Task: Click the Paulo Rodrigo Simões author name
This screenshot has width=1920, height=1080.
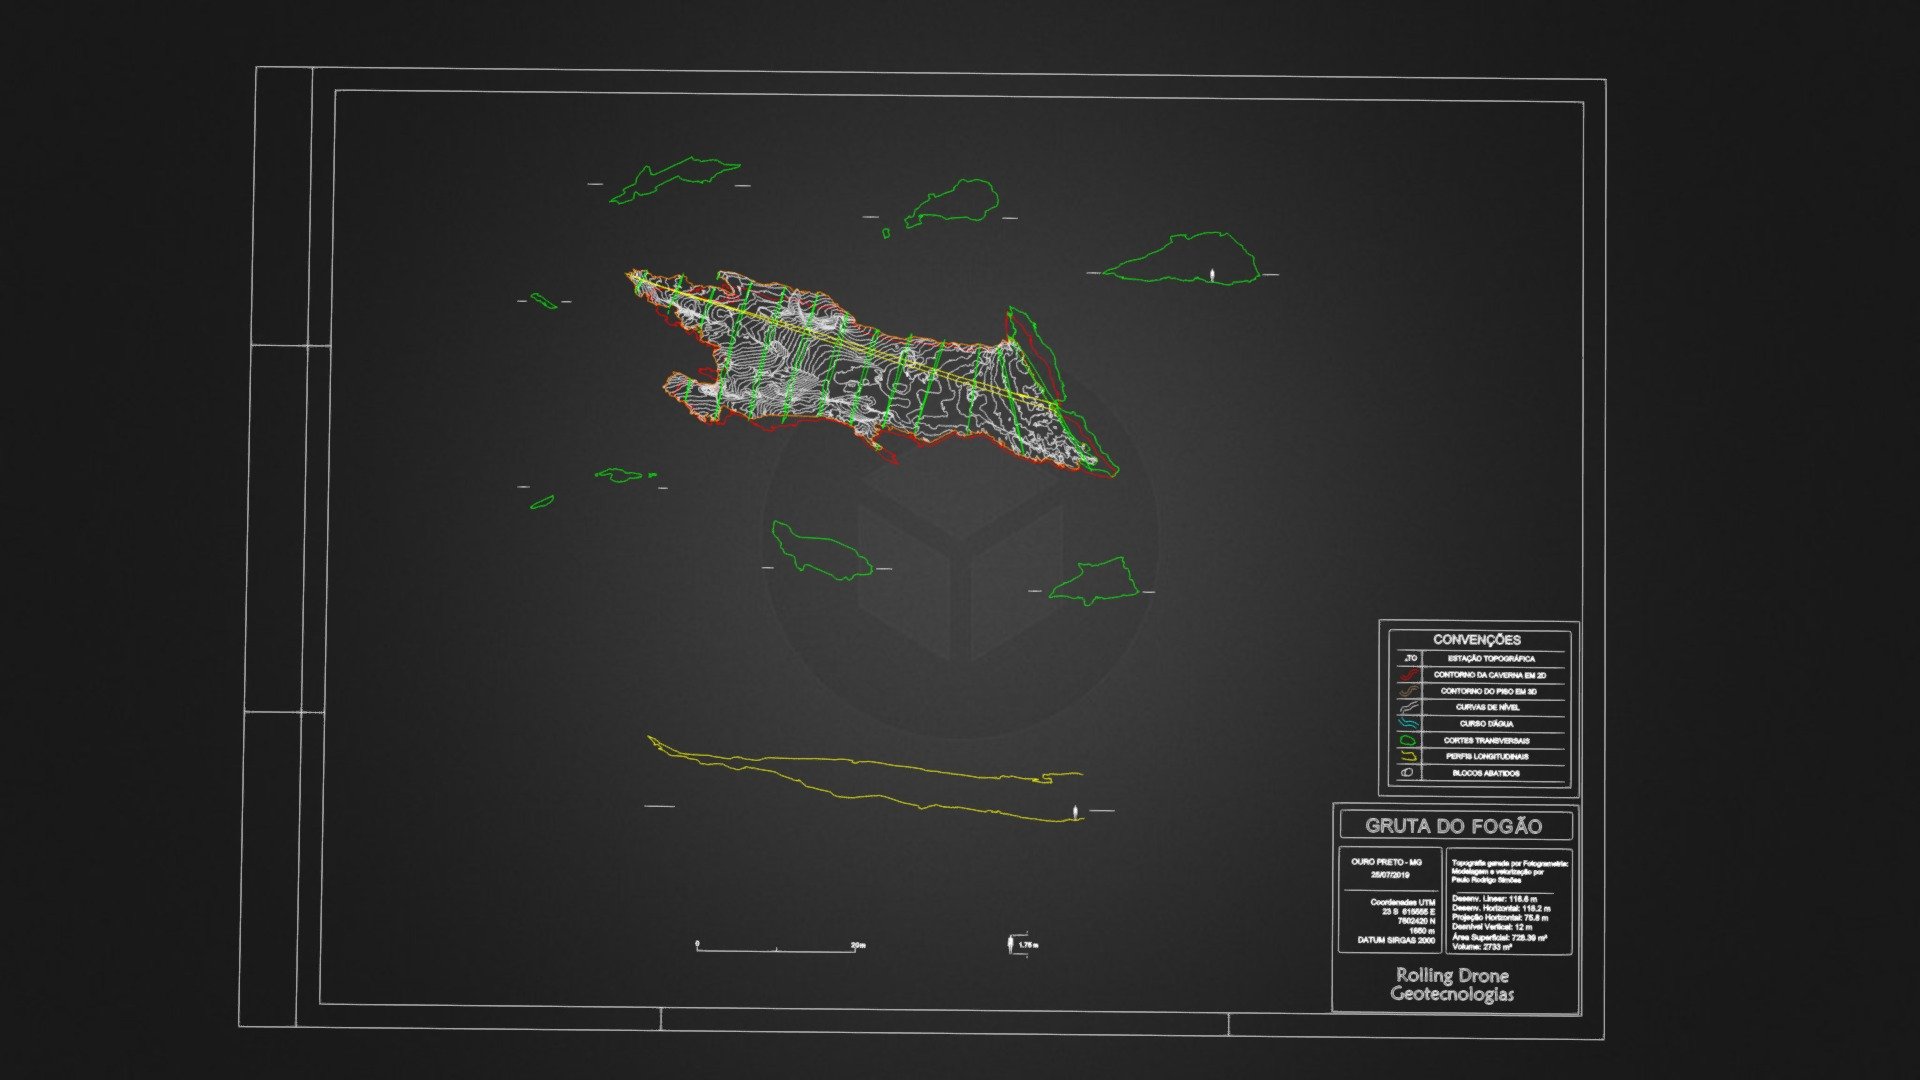Action: pos(1486,881)
